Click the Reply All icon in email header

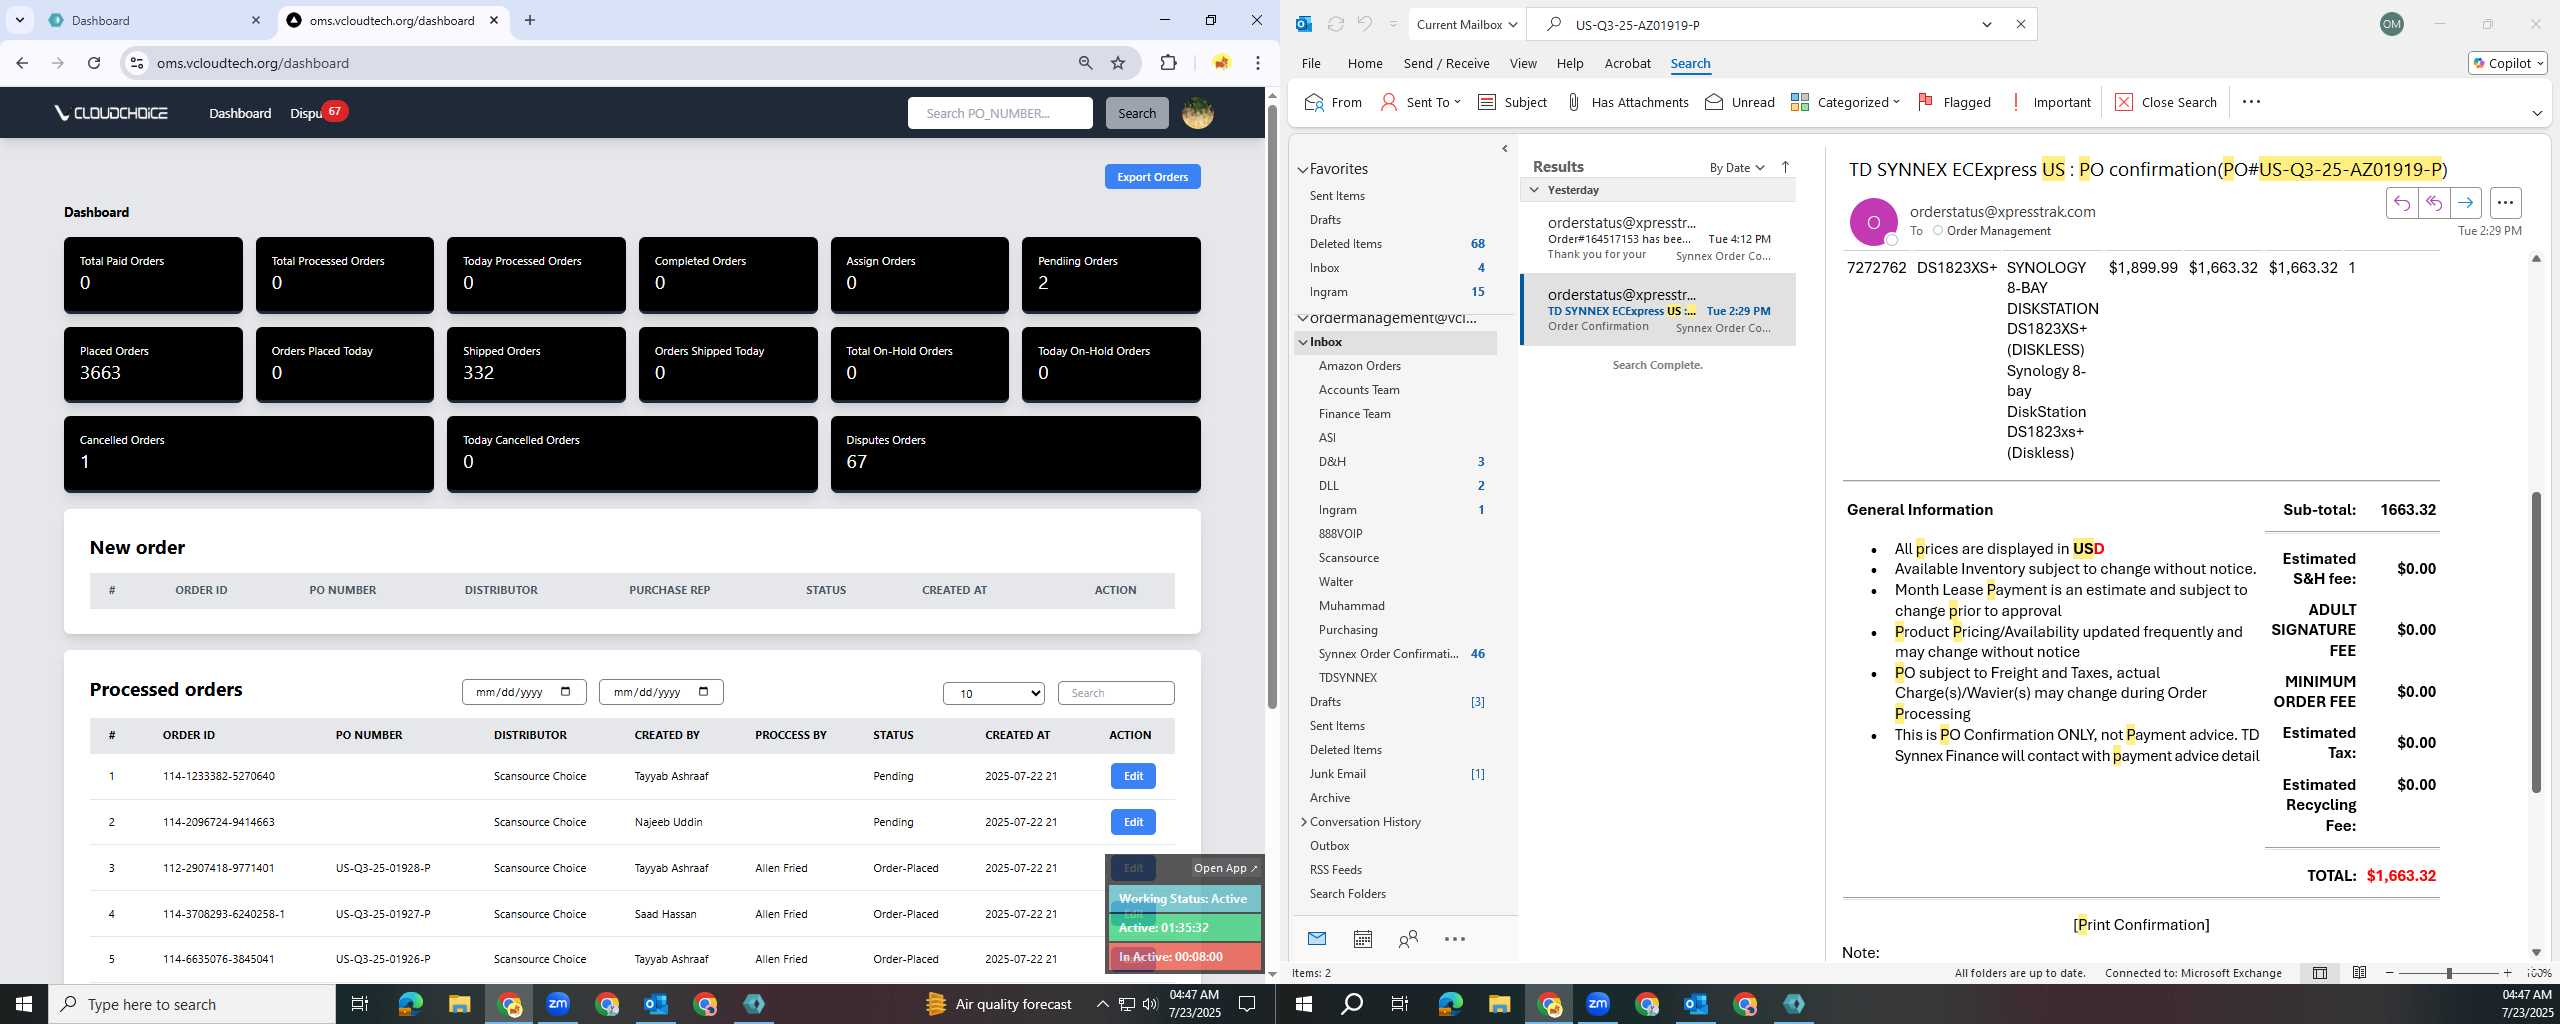(2433, 203)
